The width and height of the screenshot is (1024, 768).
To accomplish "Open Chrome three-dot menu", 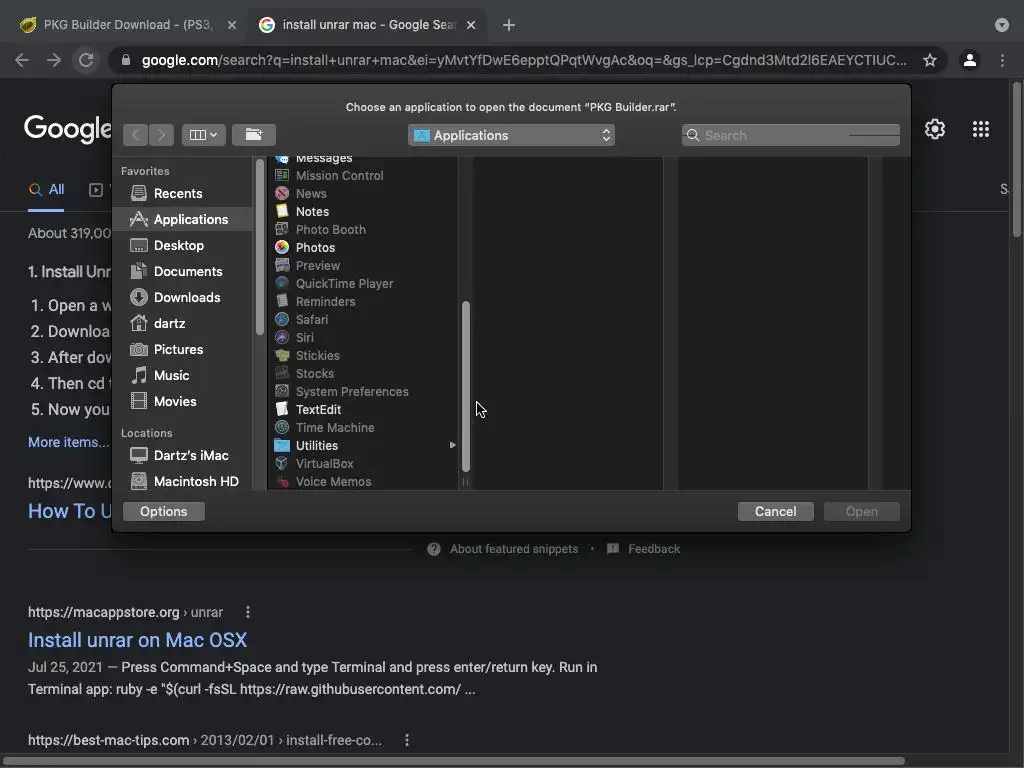I will tap(1002, 60).
